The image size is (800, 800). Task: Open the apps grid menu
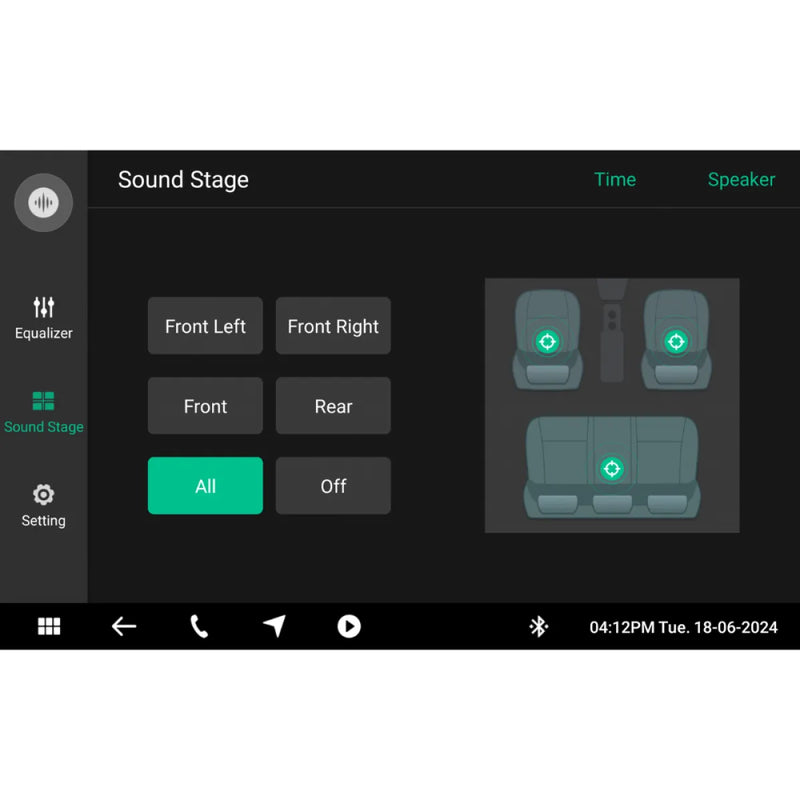coord(49,626)
